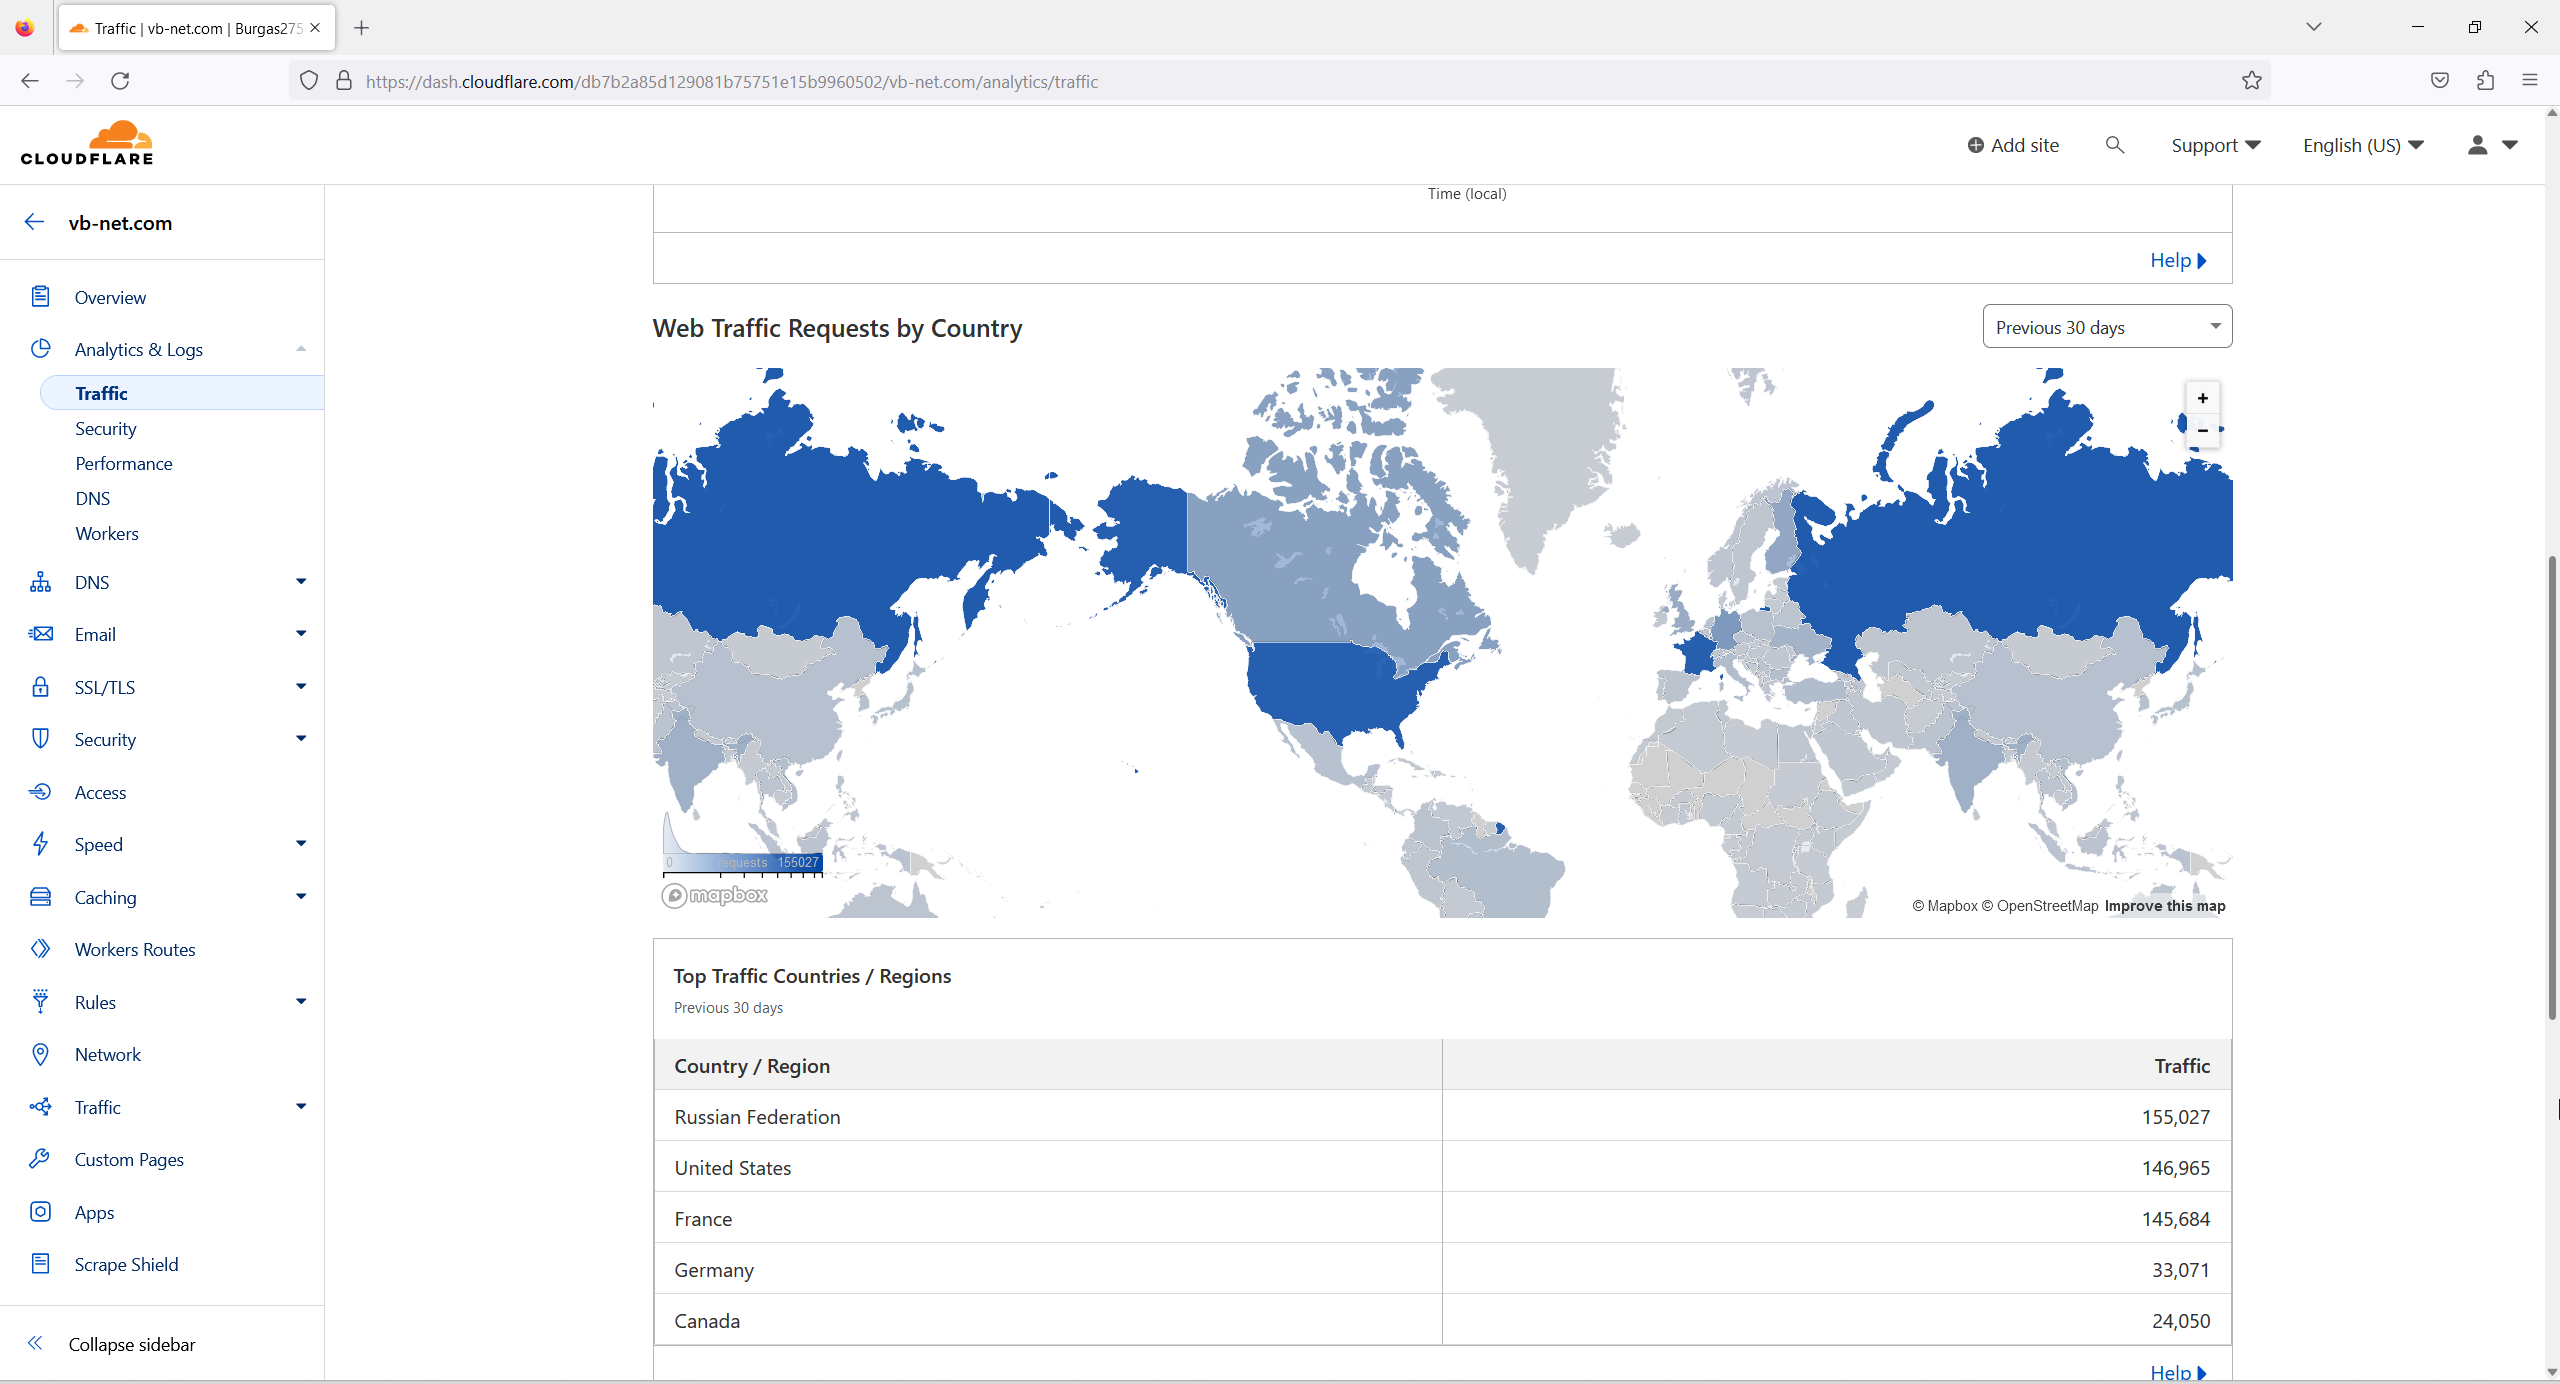The height and width of the screenshot is (1384, 2560).
Task: Bookmark this page with star icon
Action: tap(2251, 81)
